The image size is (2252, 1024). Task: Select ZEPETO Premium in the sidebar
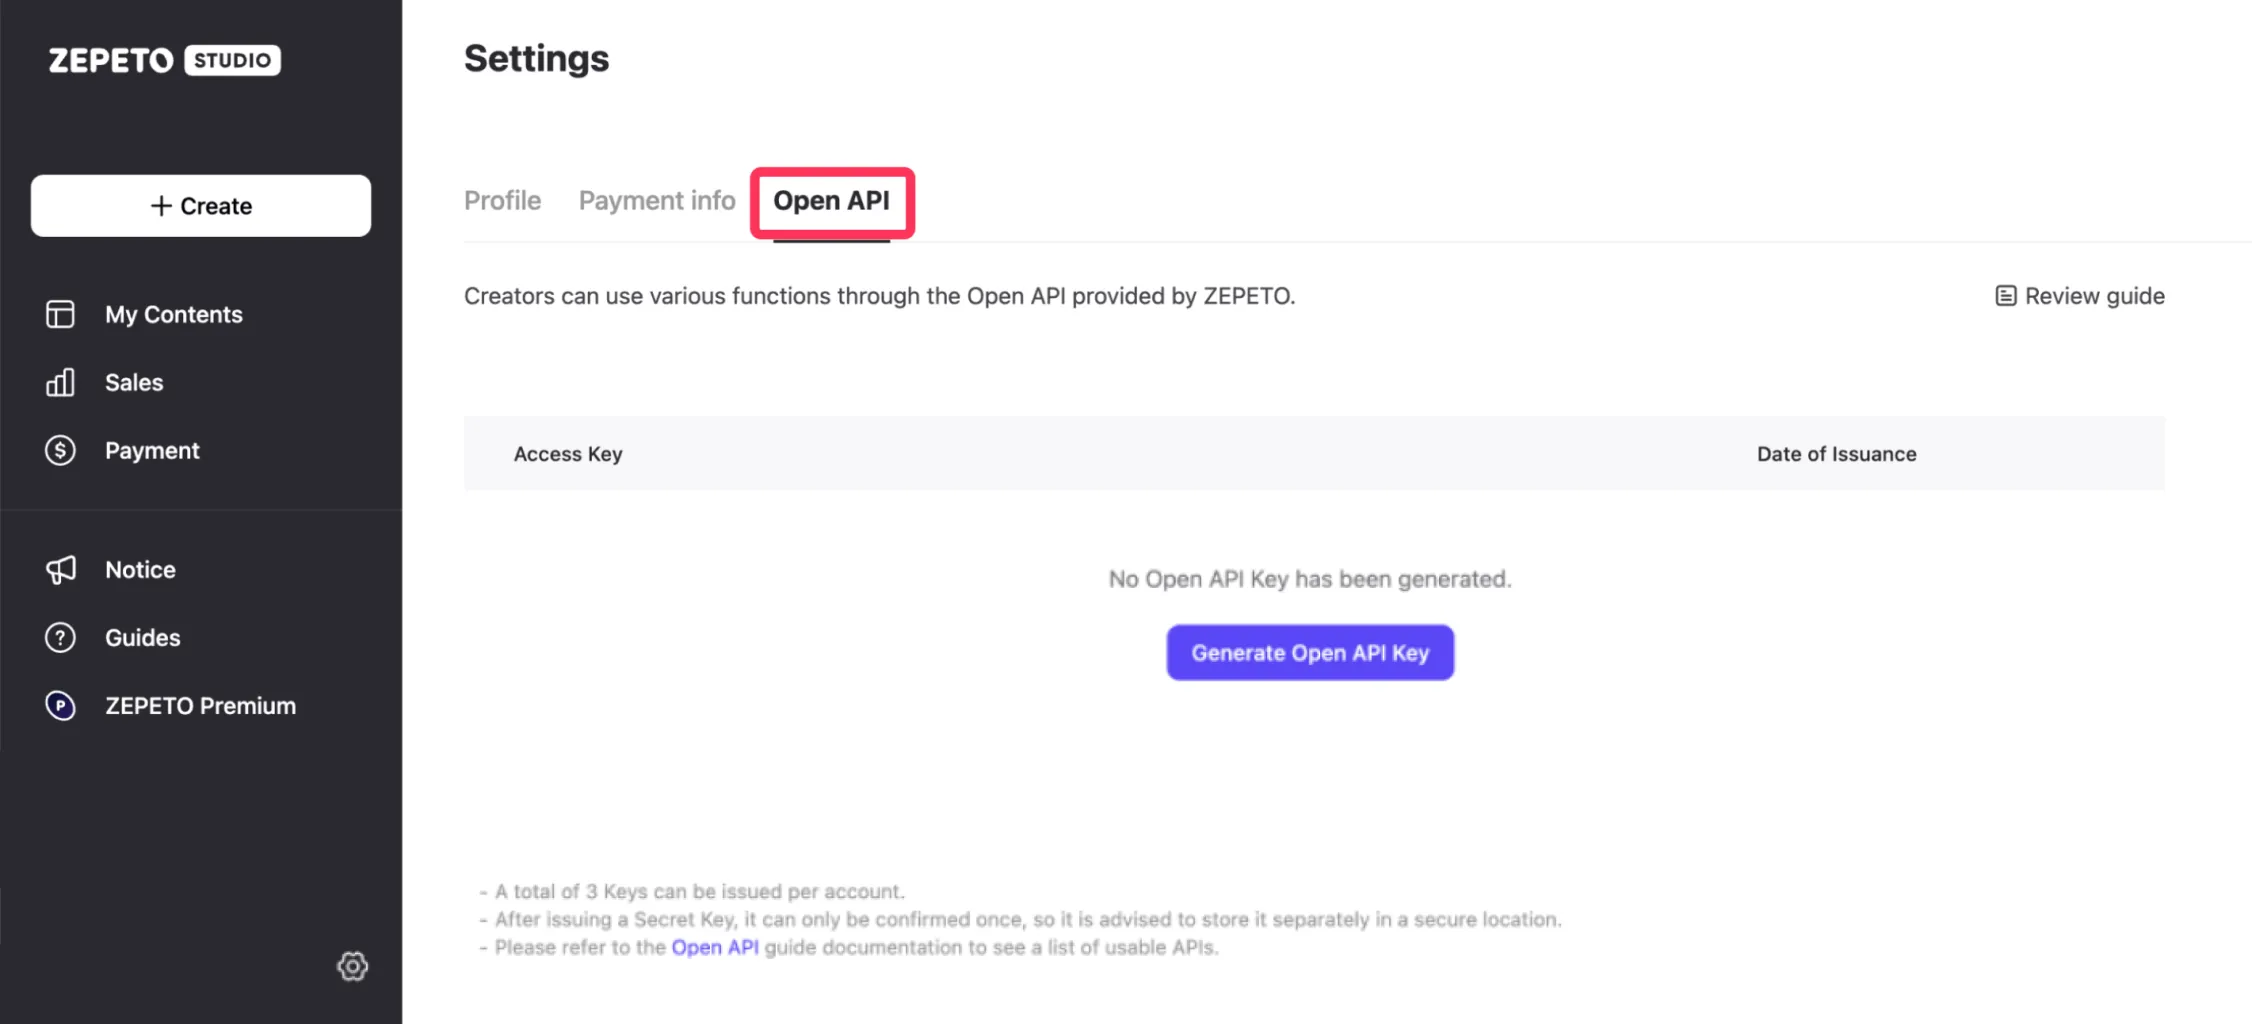point(200,705)
